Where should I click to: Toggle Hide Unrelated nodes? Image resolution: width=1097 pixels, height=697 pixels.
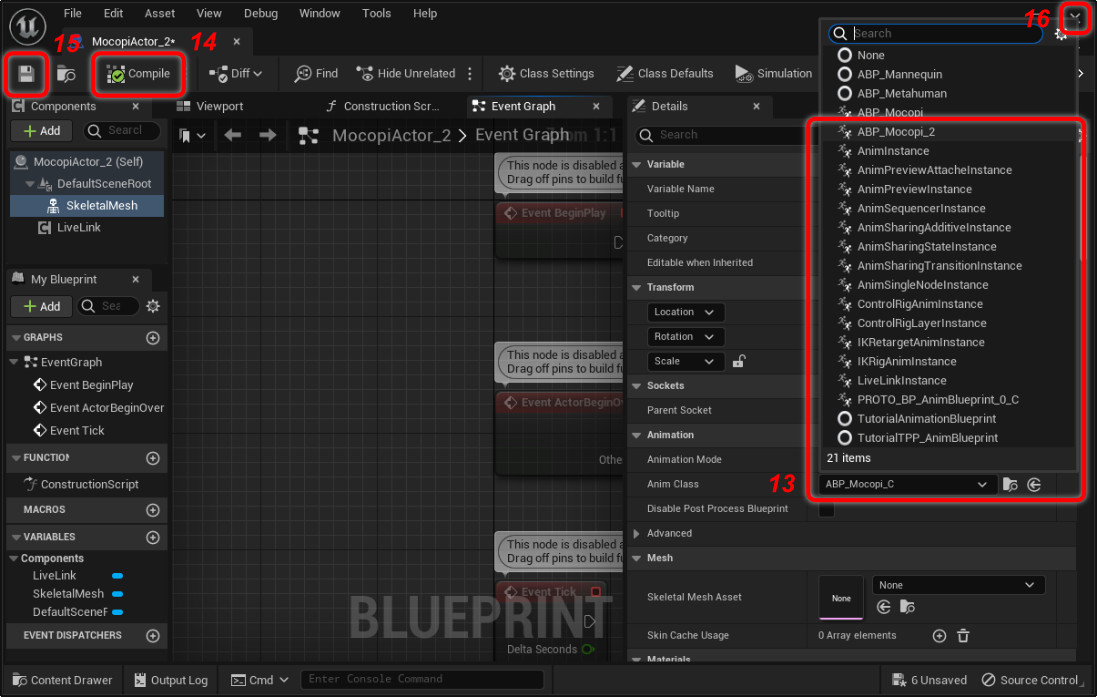click(x=405, y=74)
